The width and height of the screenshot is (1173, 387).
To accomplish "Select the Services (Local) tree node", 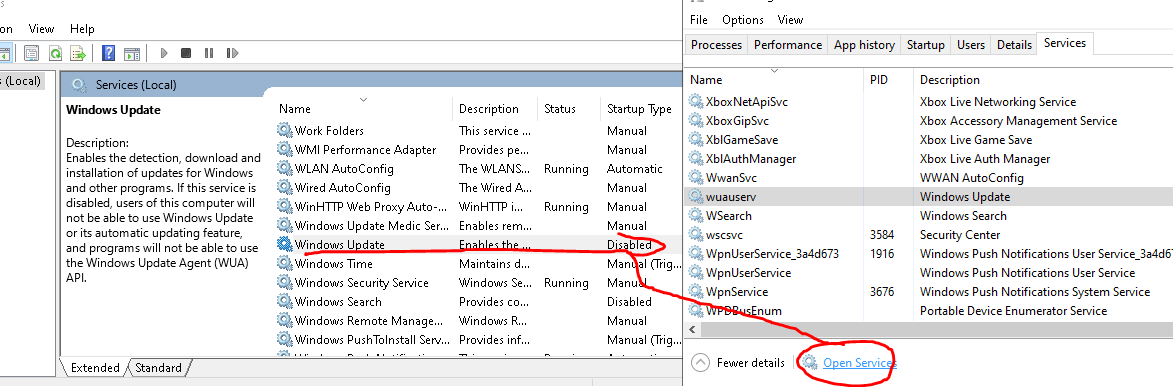I will 21,81.
